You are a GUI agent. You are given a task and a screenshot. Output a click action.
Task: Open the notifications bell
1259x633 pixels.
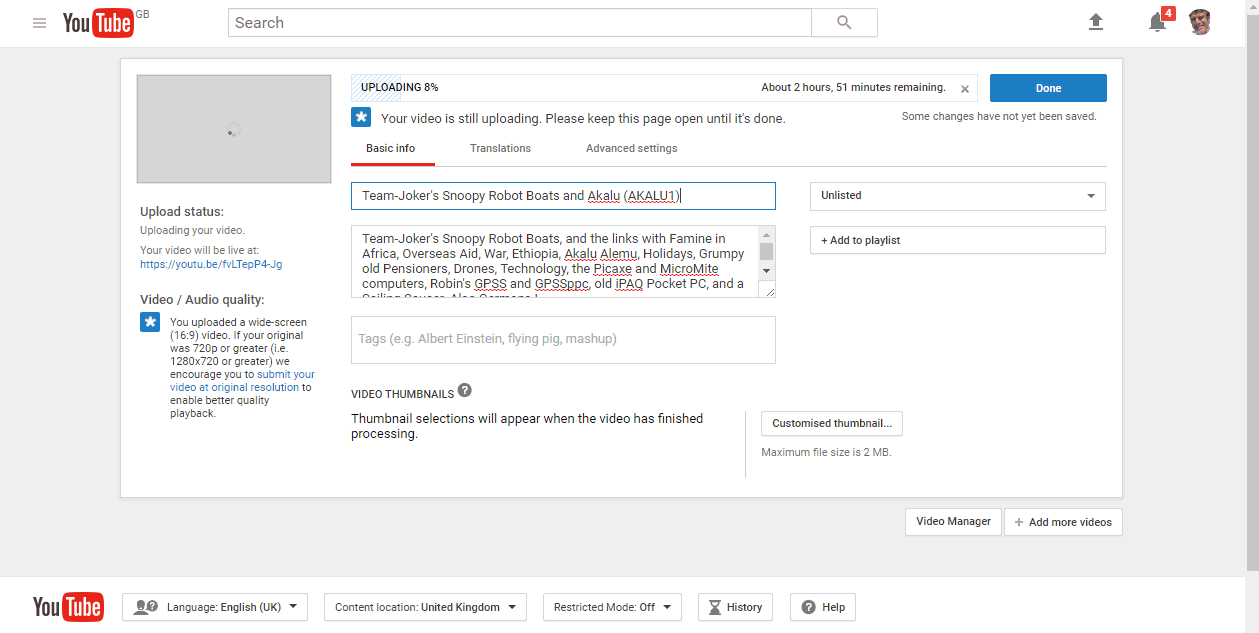pos(1157,22)
